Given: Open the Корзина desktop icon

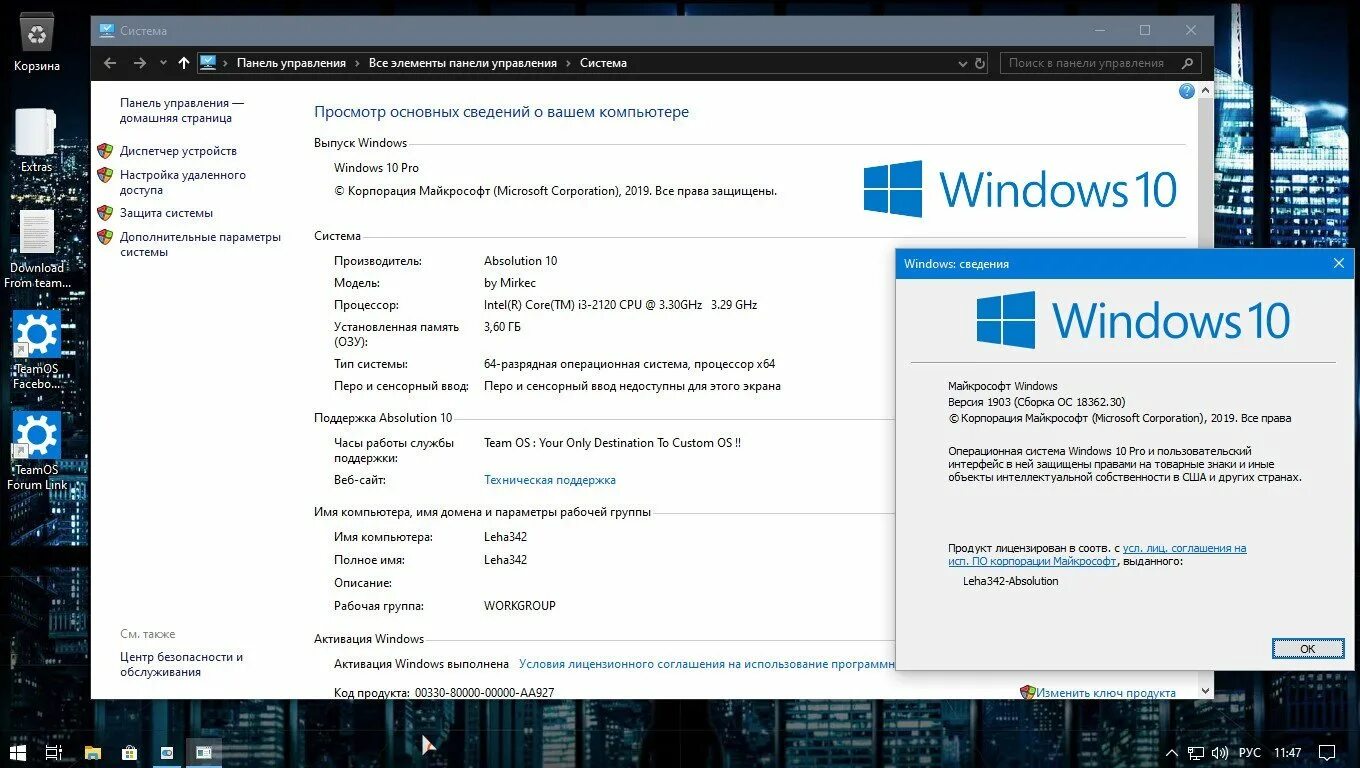Looking at the screenshot, I should pos(37,44).
